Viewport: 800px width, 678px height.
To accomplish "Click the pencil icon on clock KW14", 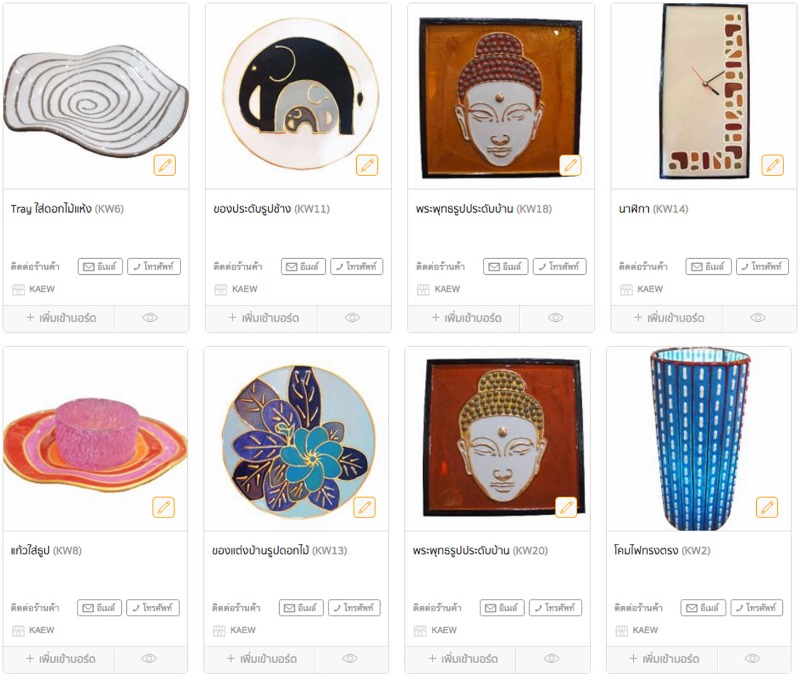I will click(772, 165).
